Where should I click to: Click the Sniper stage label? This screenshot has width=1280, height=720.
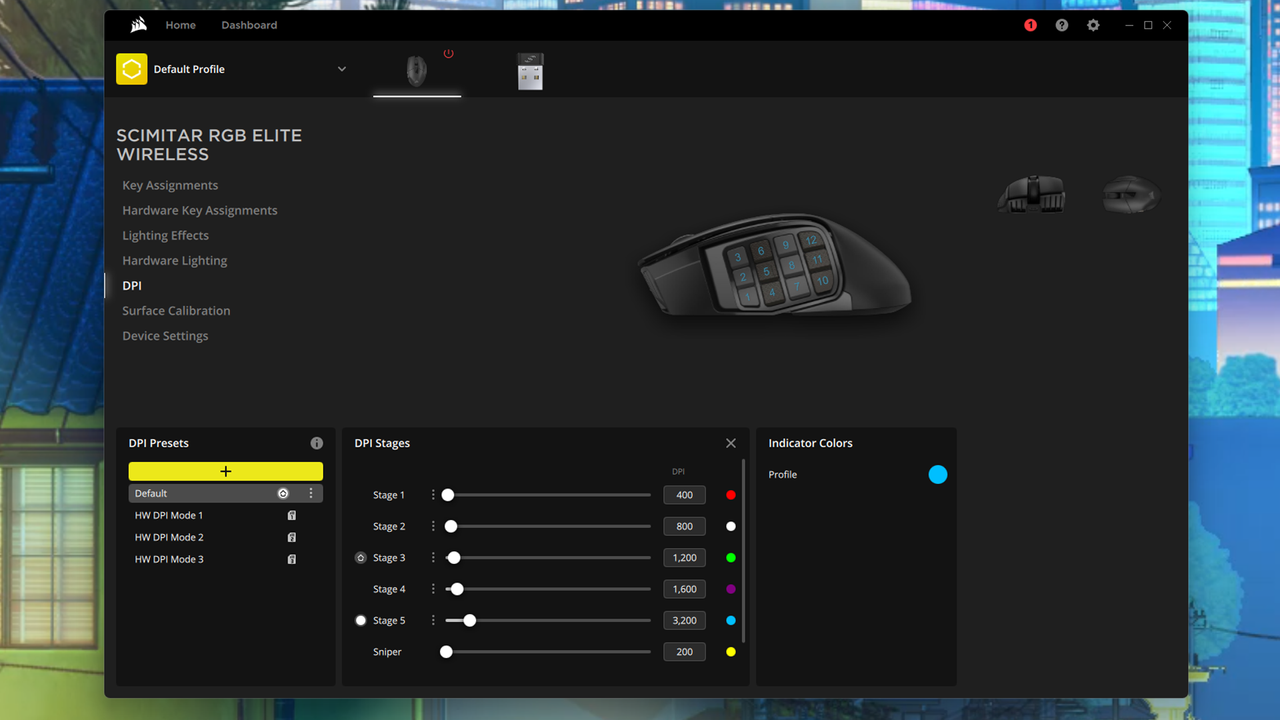point(387,652)
